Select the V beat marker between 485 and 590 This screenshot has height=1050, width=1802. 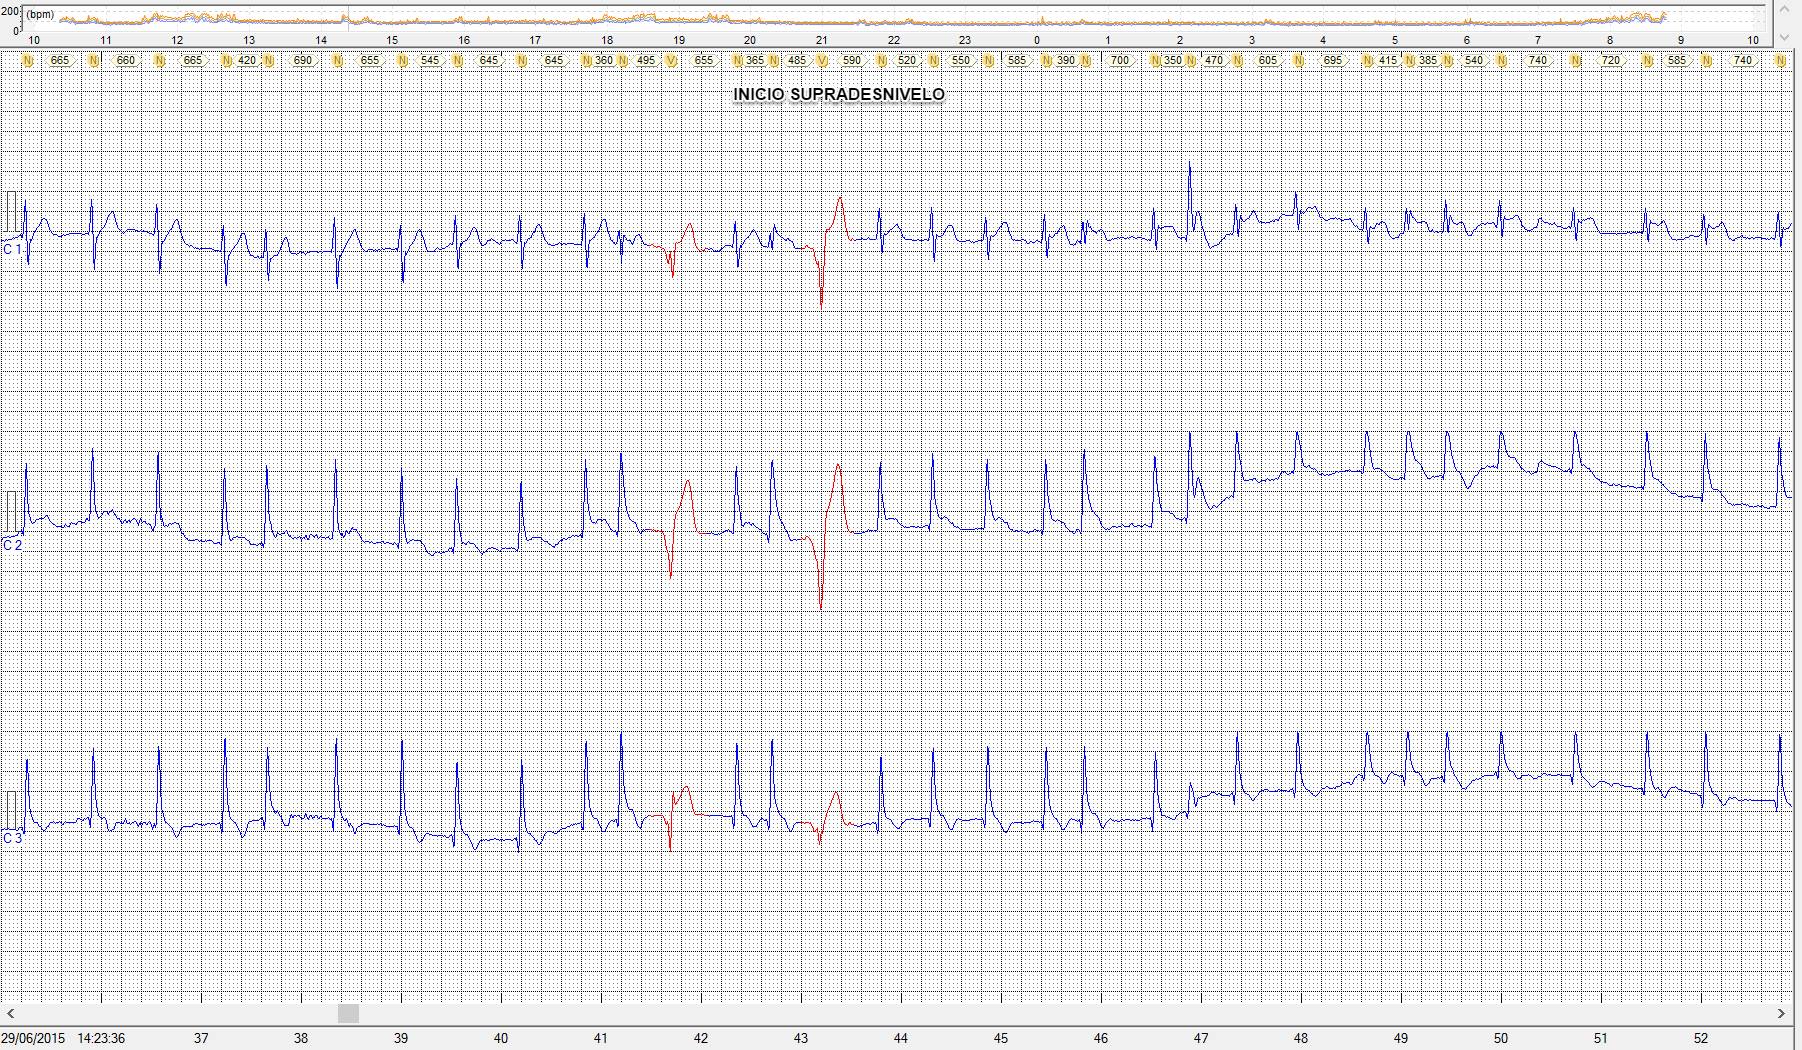[822, 60]
